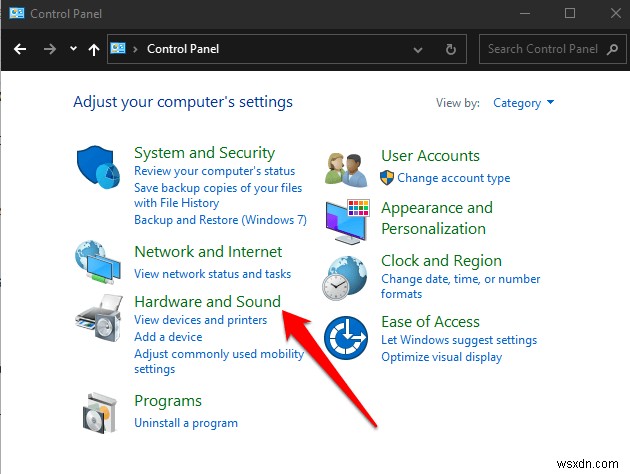Open the recent locations dropdown arrow

pyautogui.click(x=73, y=49)
